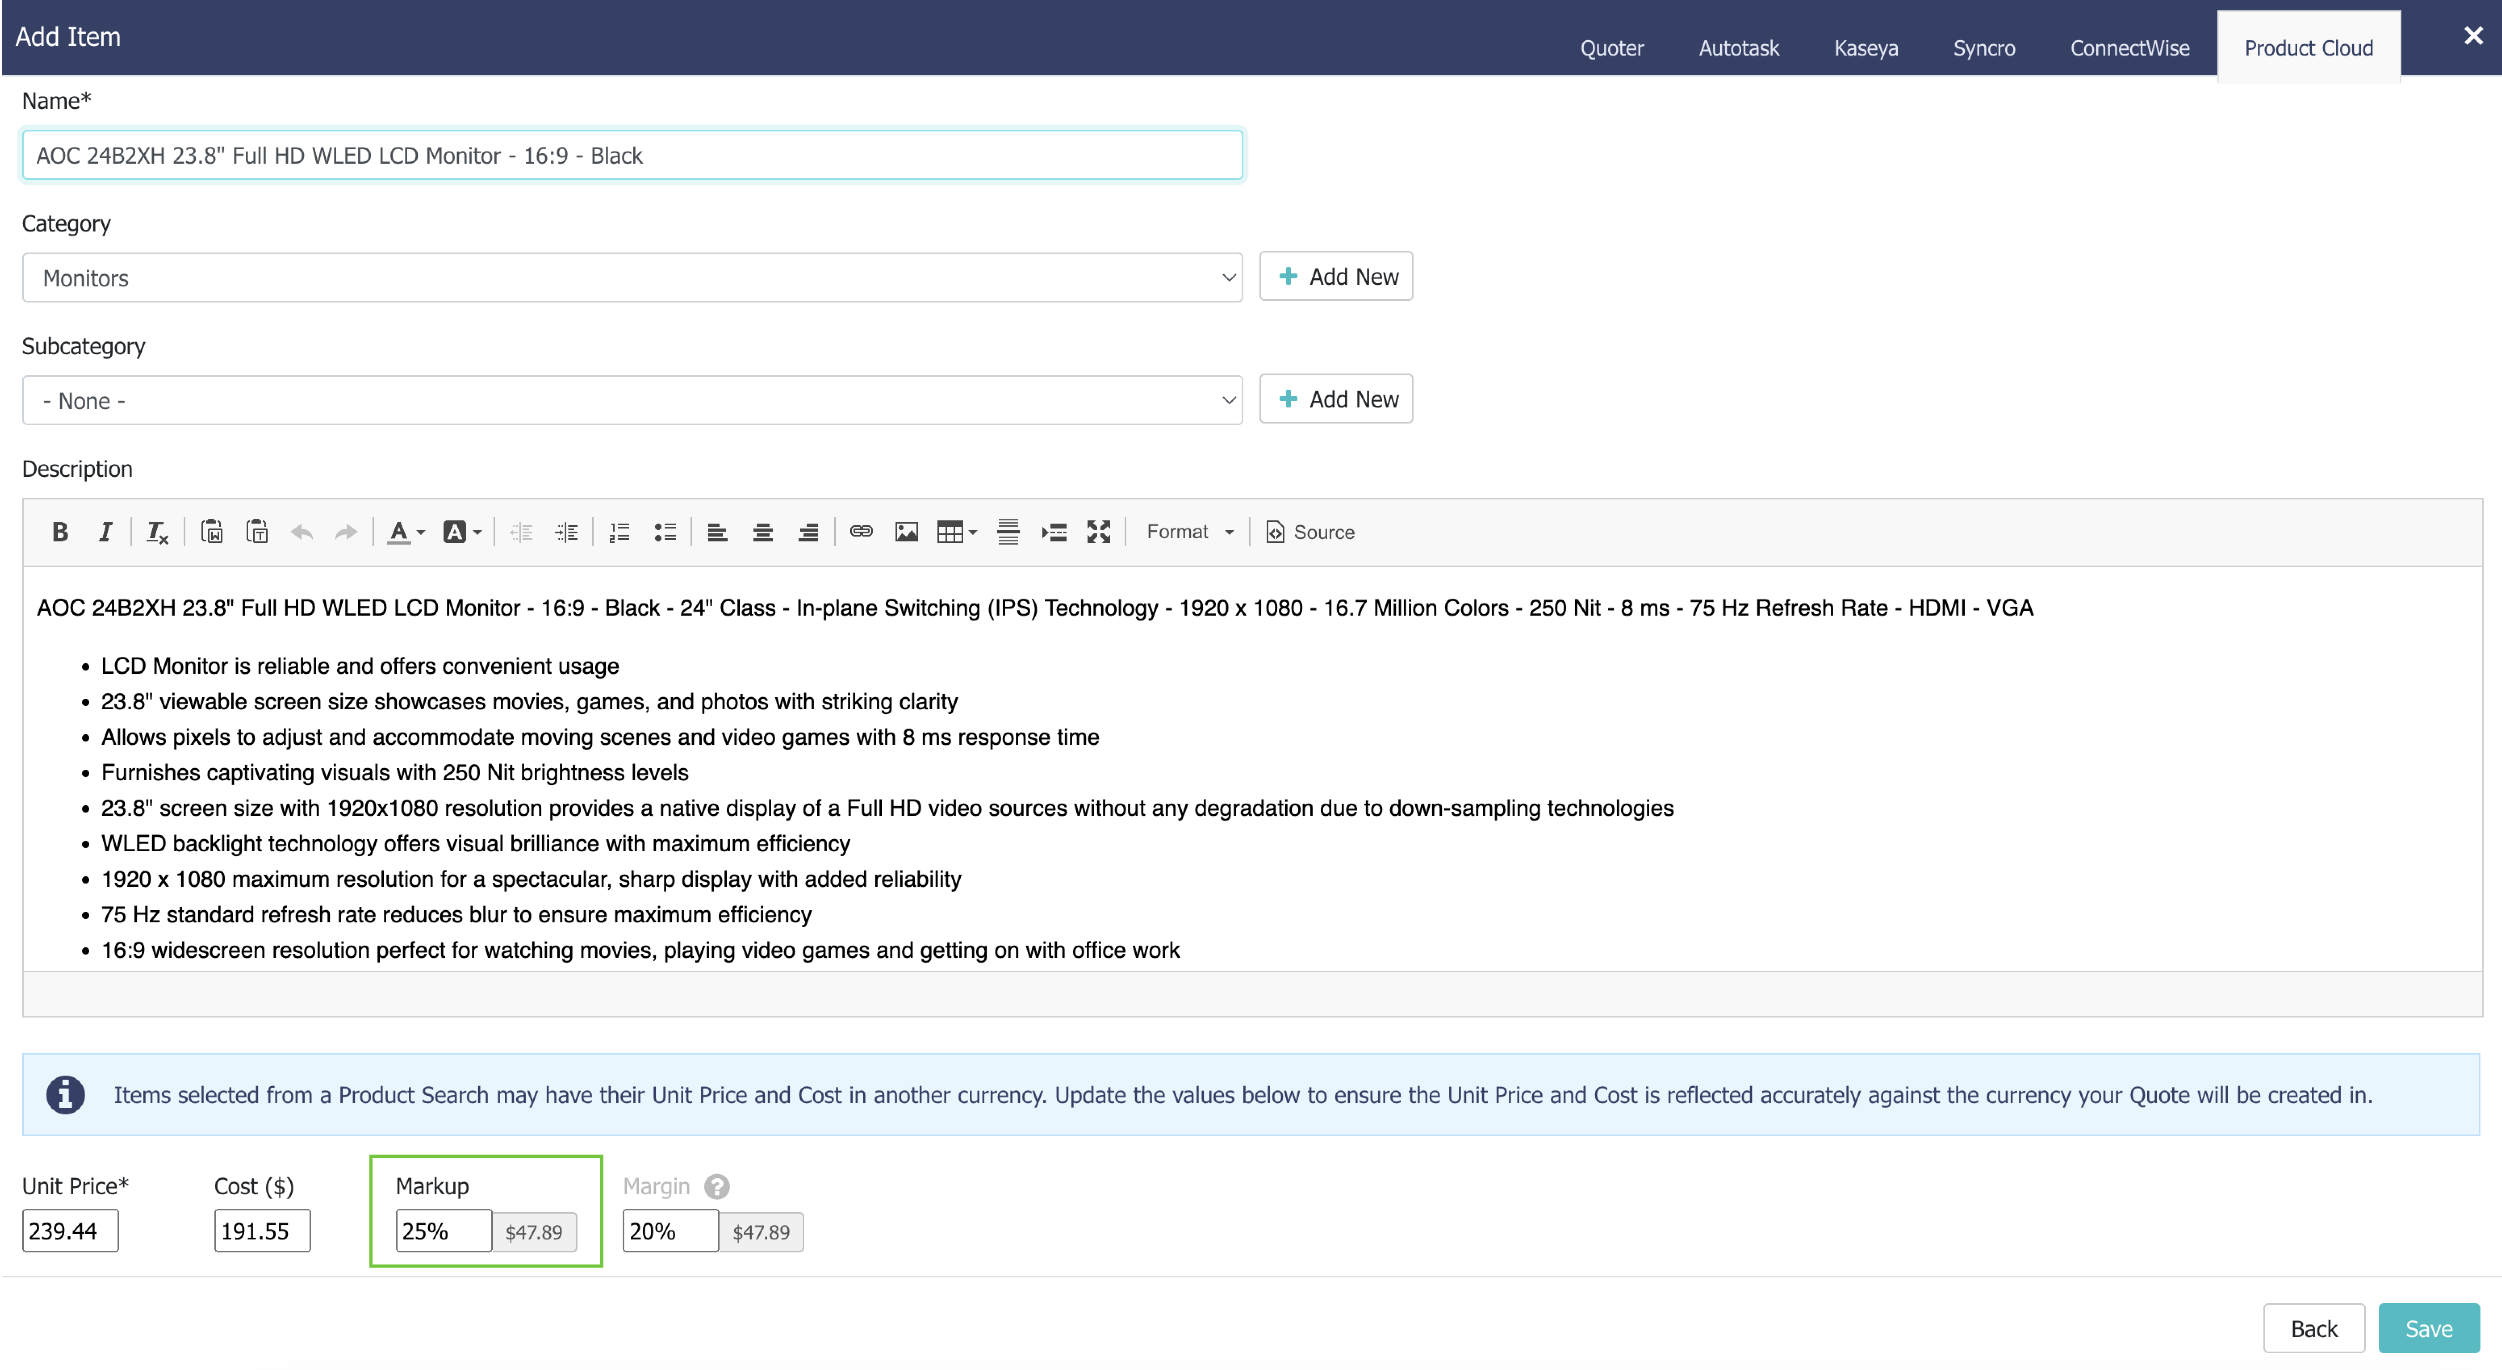Click the Remove Format icon
The width and height of the screenshot is (2502, 1370).
pyautogui.click(x=157, y=532)
